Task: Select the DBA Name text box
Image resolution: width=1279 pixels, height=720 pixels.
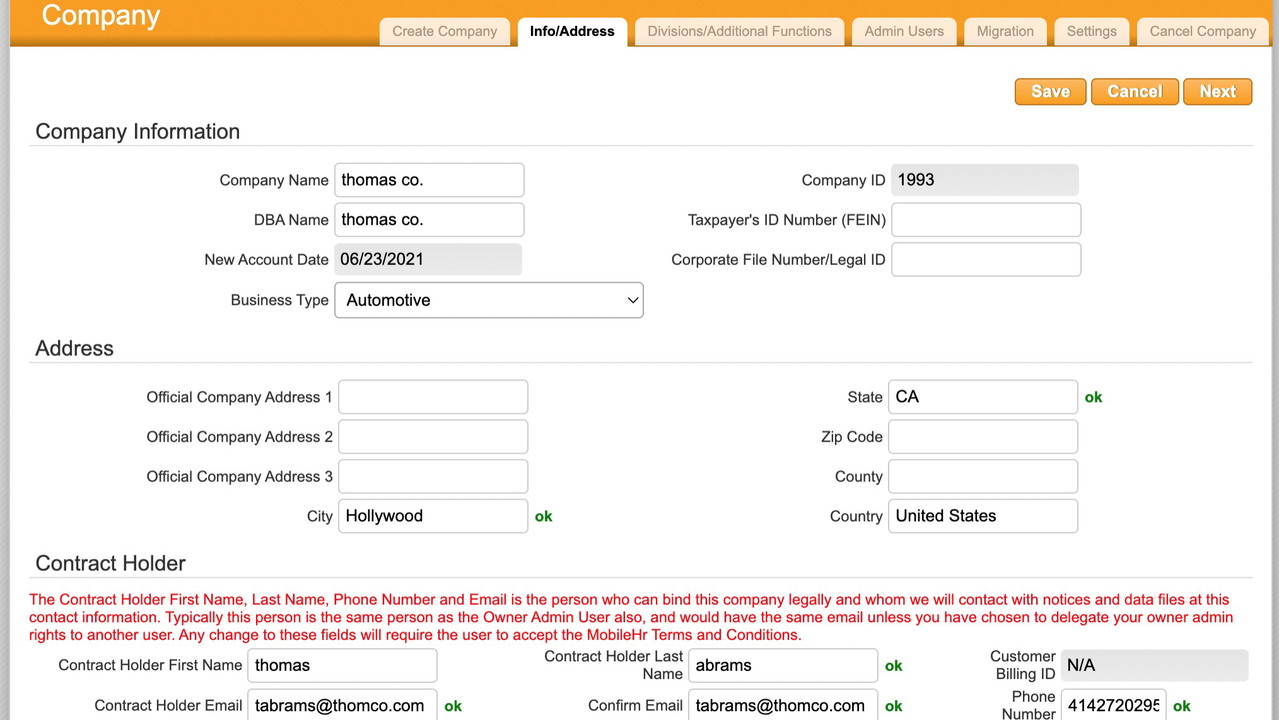Action: tap(429, 220)
